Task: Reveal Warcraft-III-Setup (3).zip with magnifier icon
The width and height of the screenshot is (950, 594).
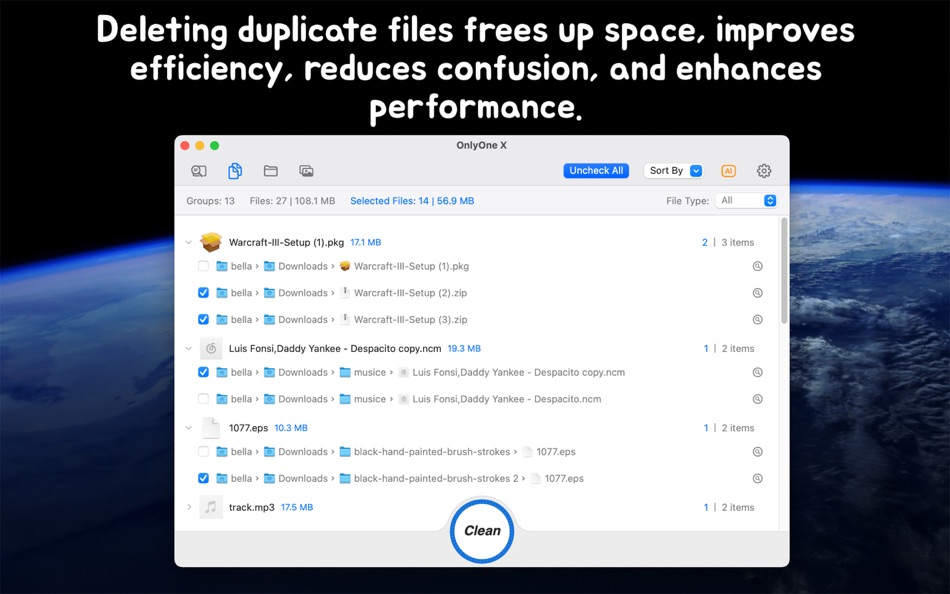Action: point(757,319)
